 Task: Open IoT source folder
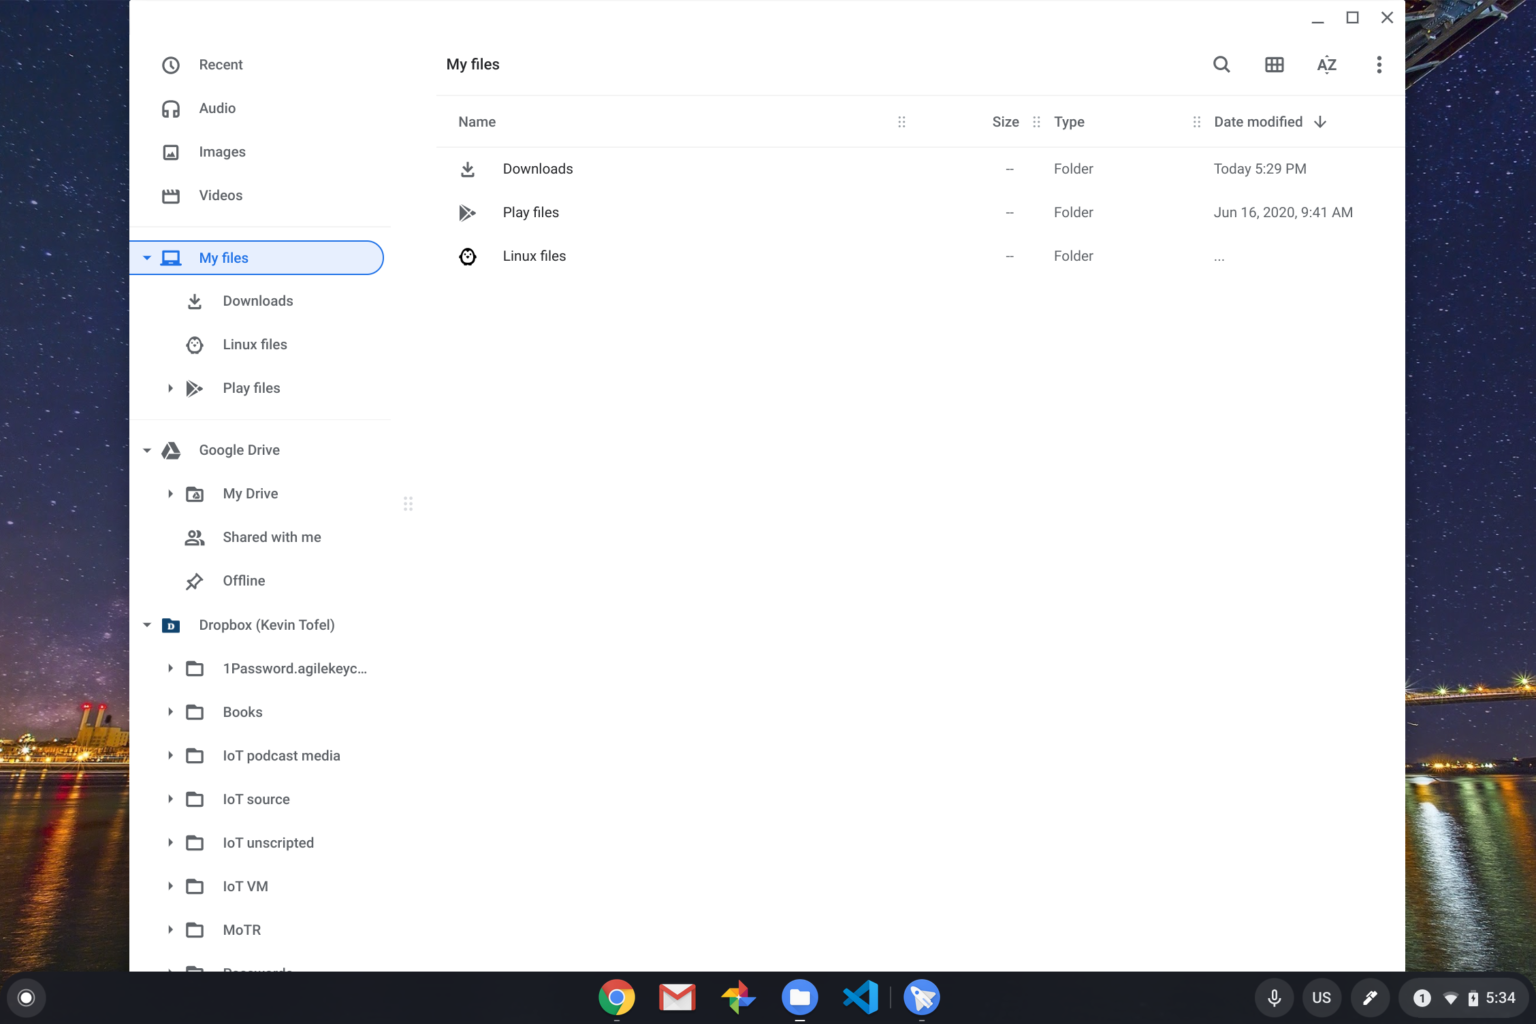256,799
